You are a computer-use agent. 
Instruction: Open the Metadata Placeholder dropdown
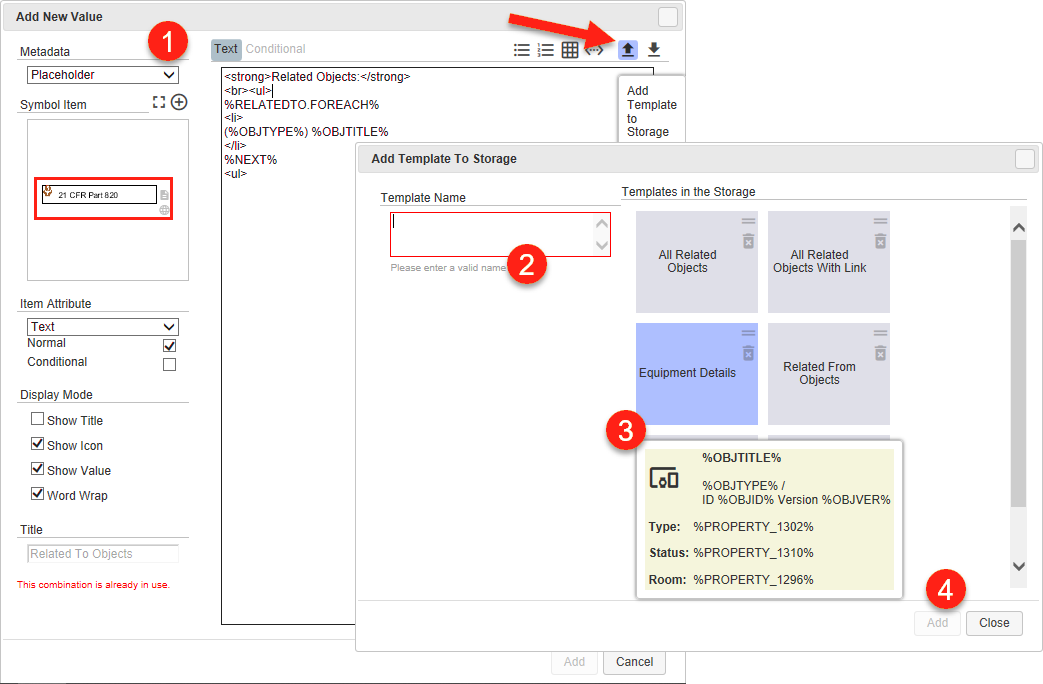102,75
